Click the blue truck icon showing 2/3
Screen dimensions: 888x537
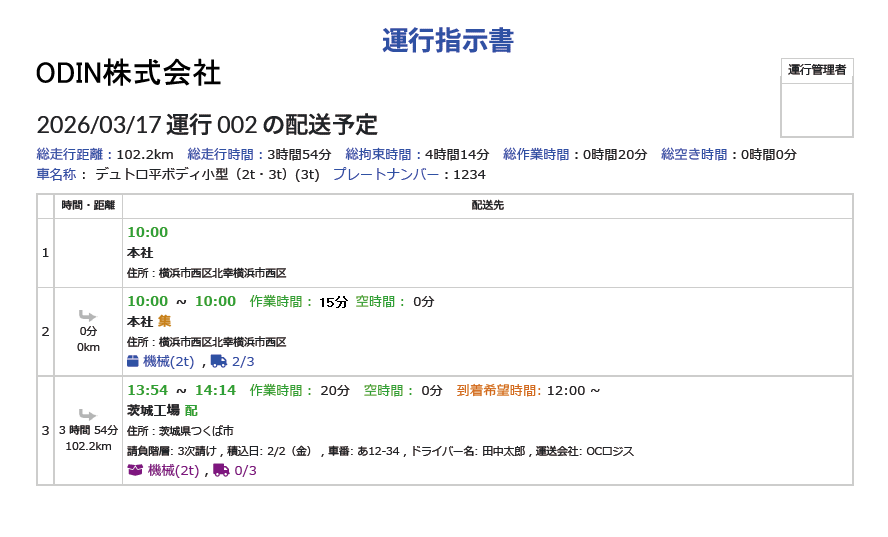[x=219, y=361]
